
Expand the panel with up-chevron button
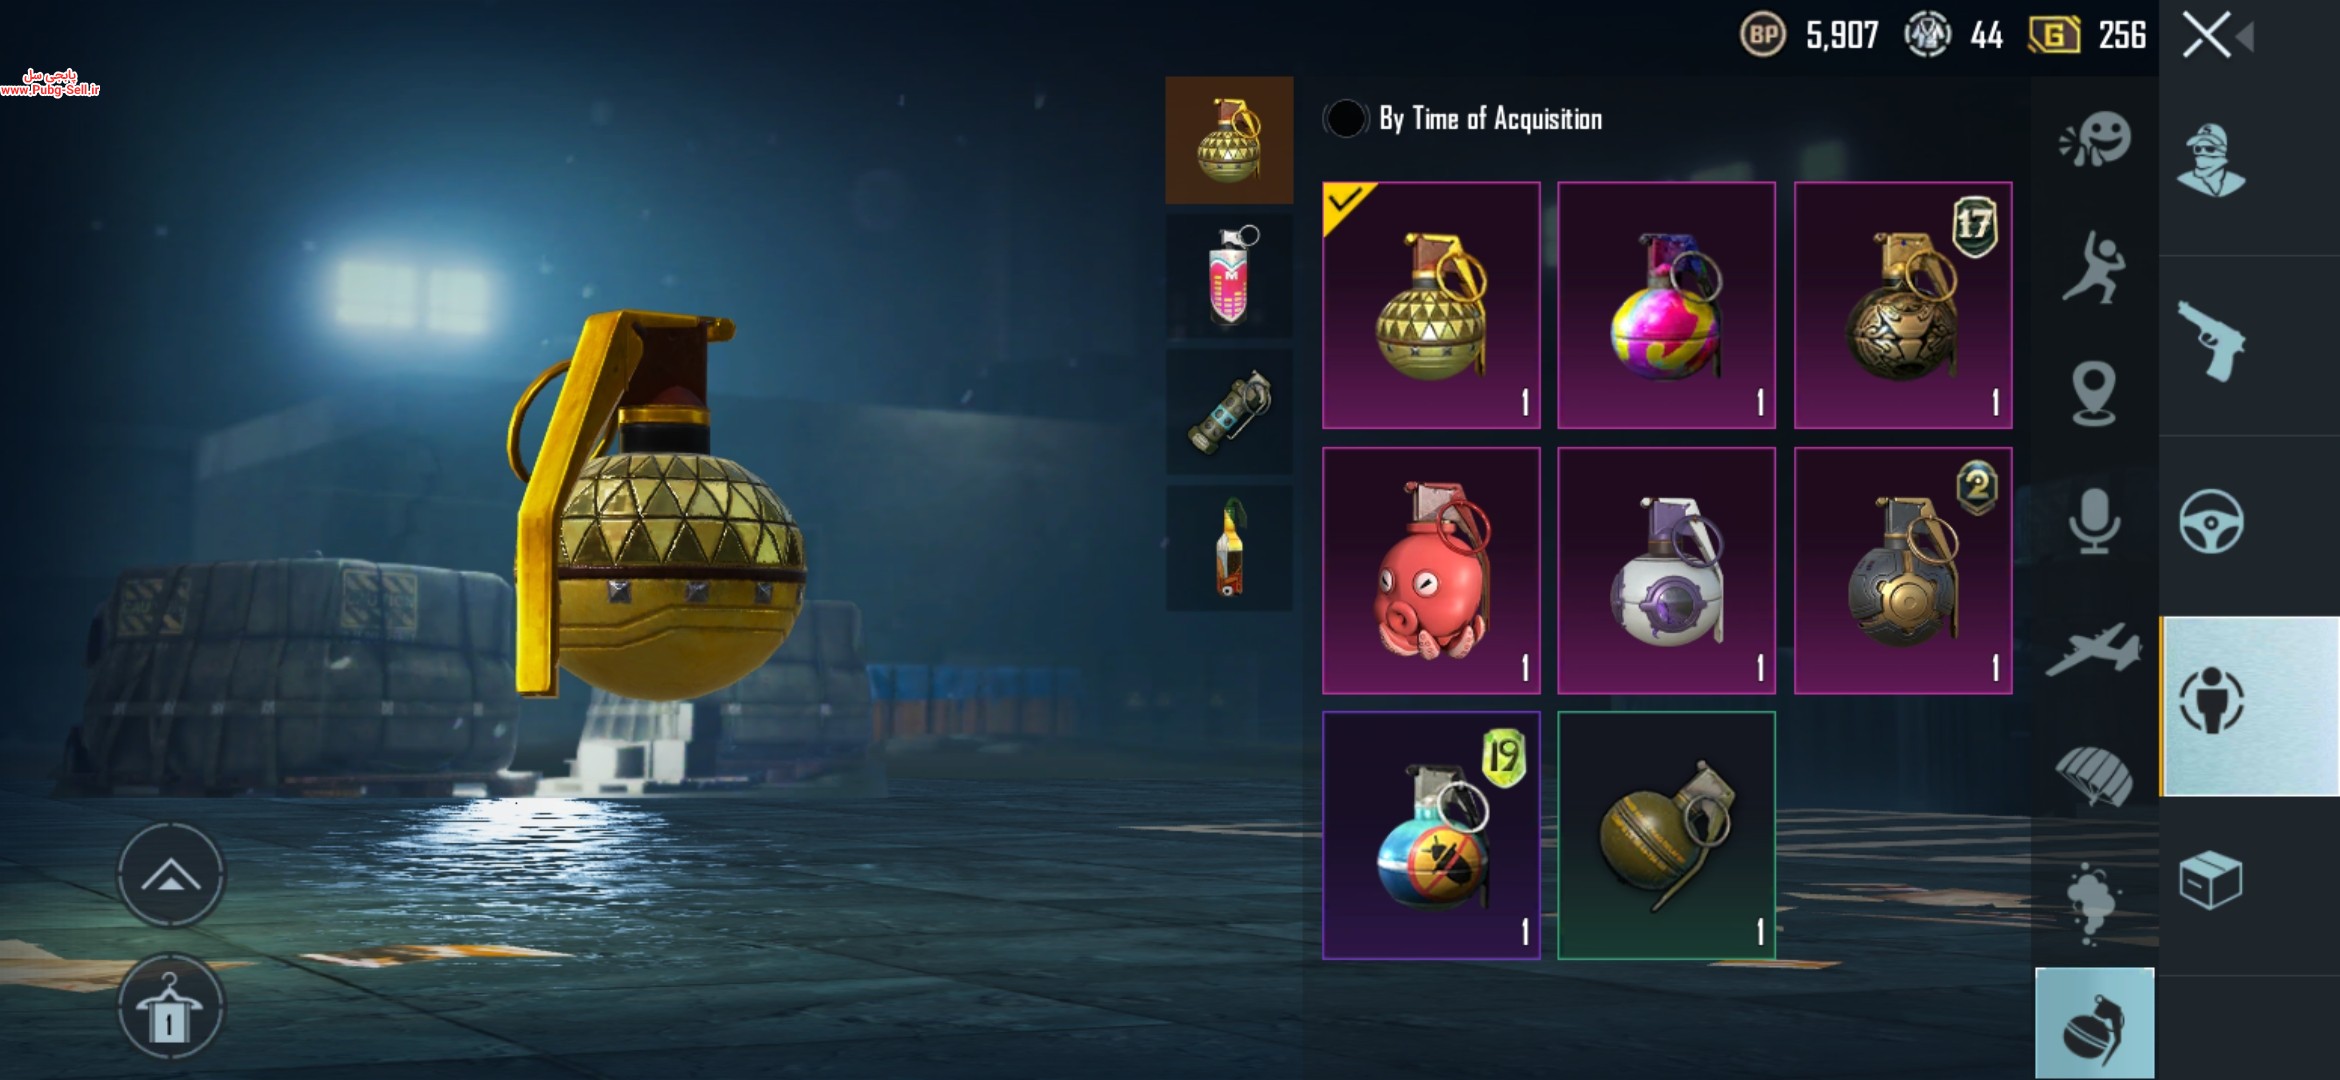click(x=171, y=876)
